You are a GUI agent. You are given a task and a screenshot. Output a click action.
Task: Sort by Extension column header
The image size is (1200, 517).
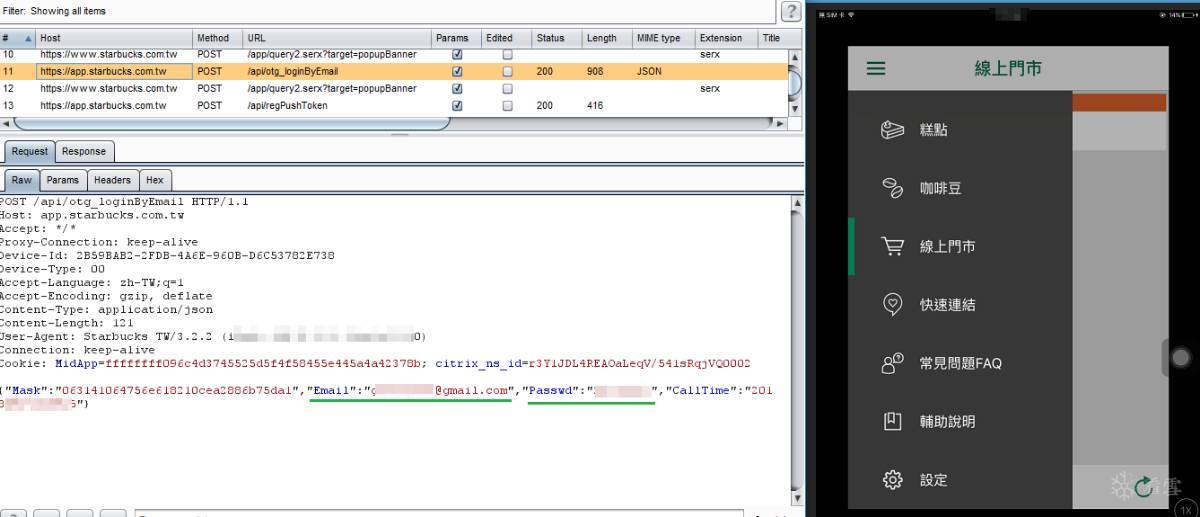tap(727, 38)
